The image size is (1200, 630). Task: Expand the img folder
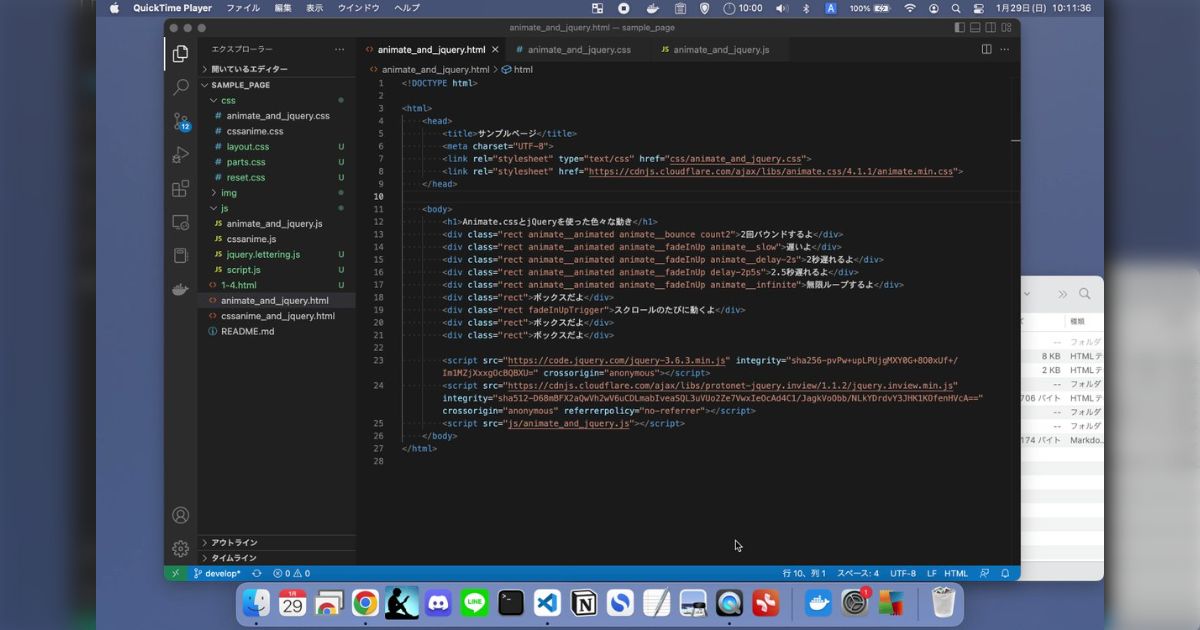tap(228, 192)
